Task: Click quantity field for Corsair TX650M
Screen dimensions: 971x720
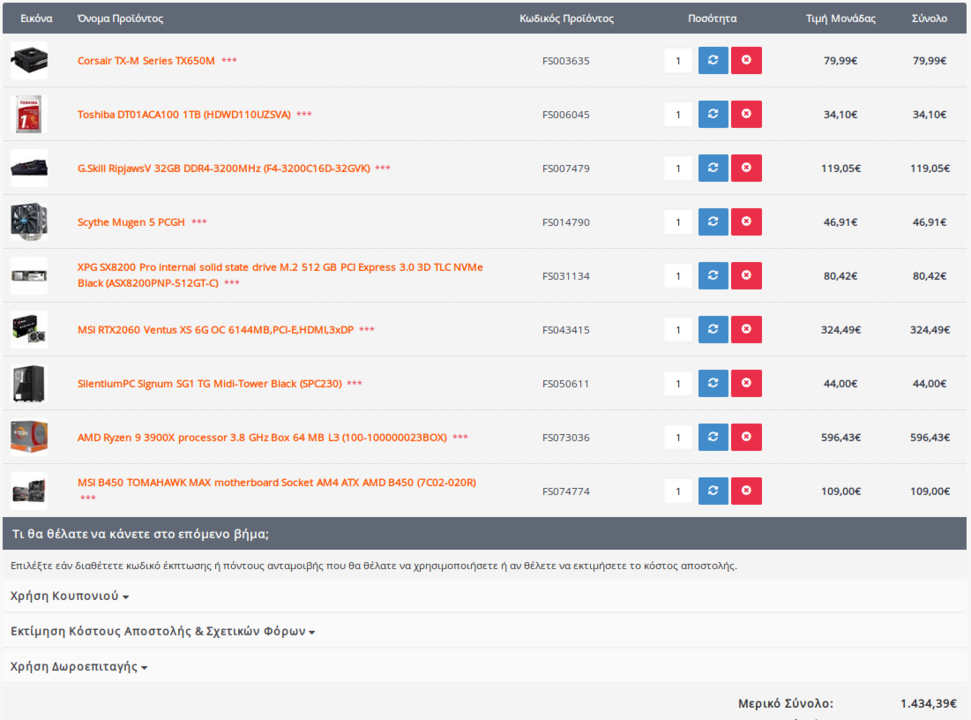Action: tap(678, 61)
